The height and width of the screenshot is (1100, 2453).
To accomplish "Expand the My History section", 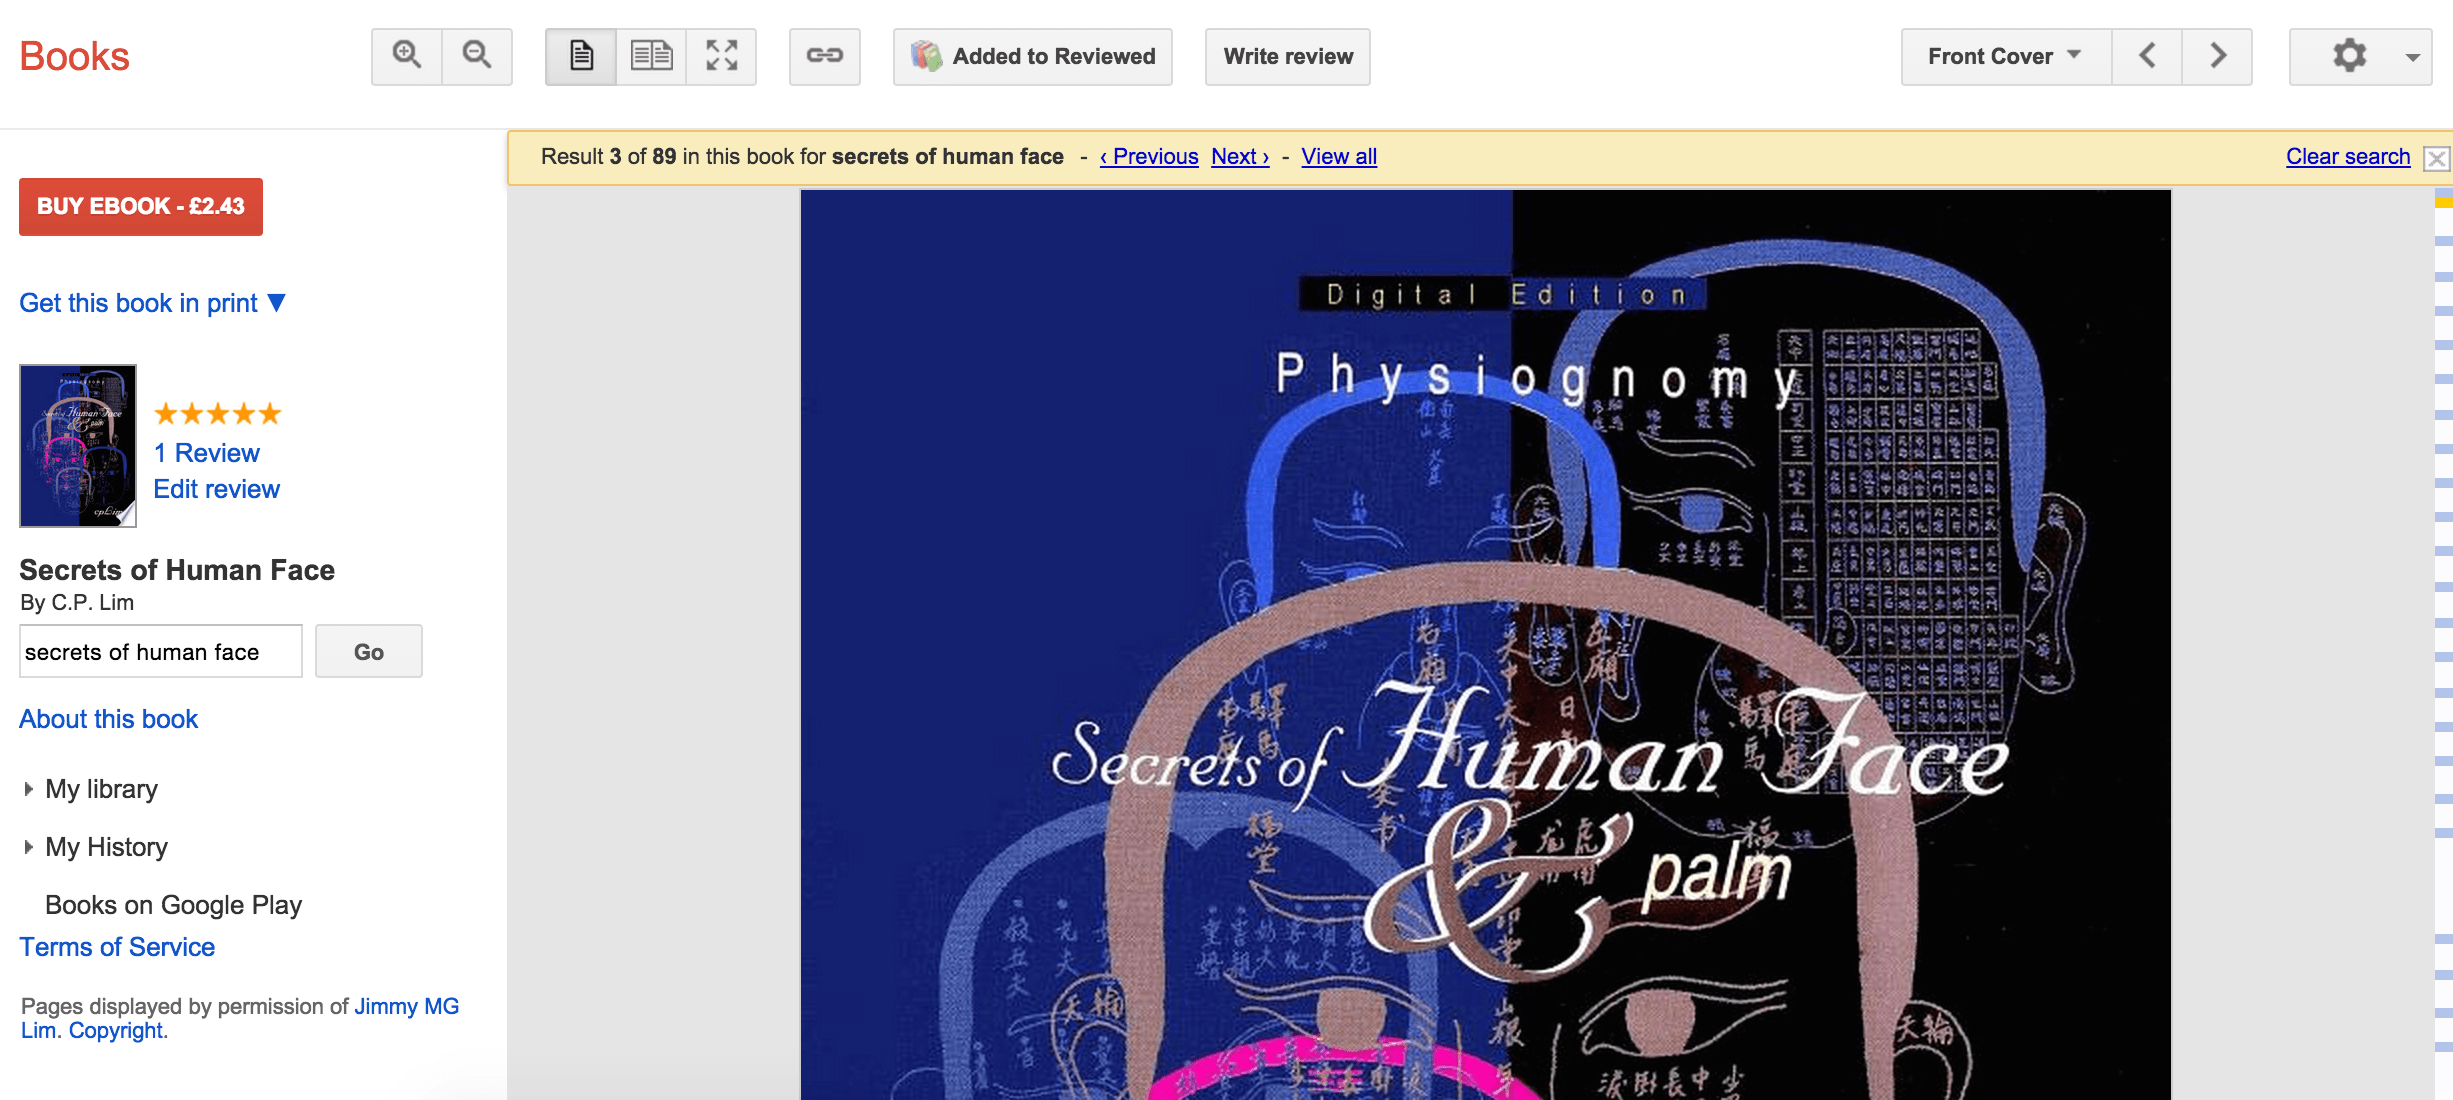I will click(95, 847).
